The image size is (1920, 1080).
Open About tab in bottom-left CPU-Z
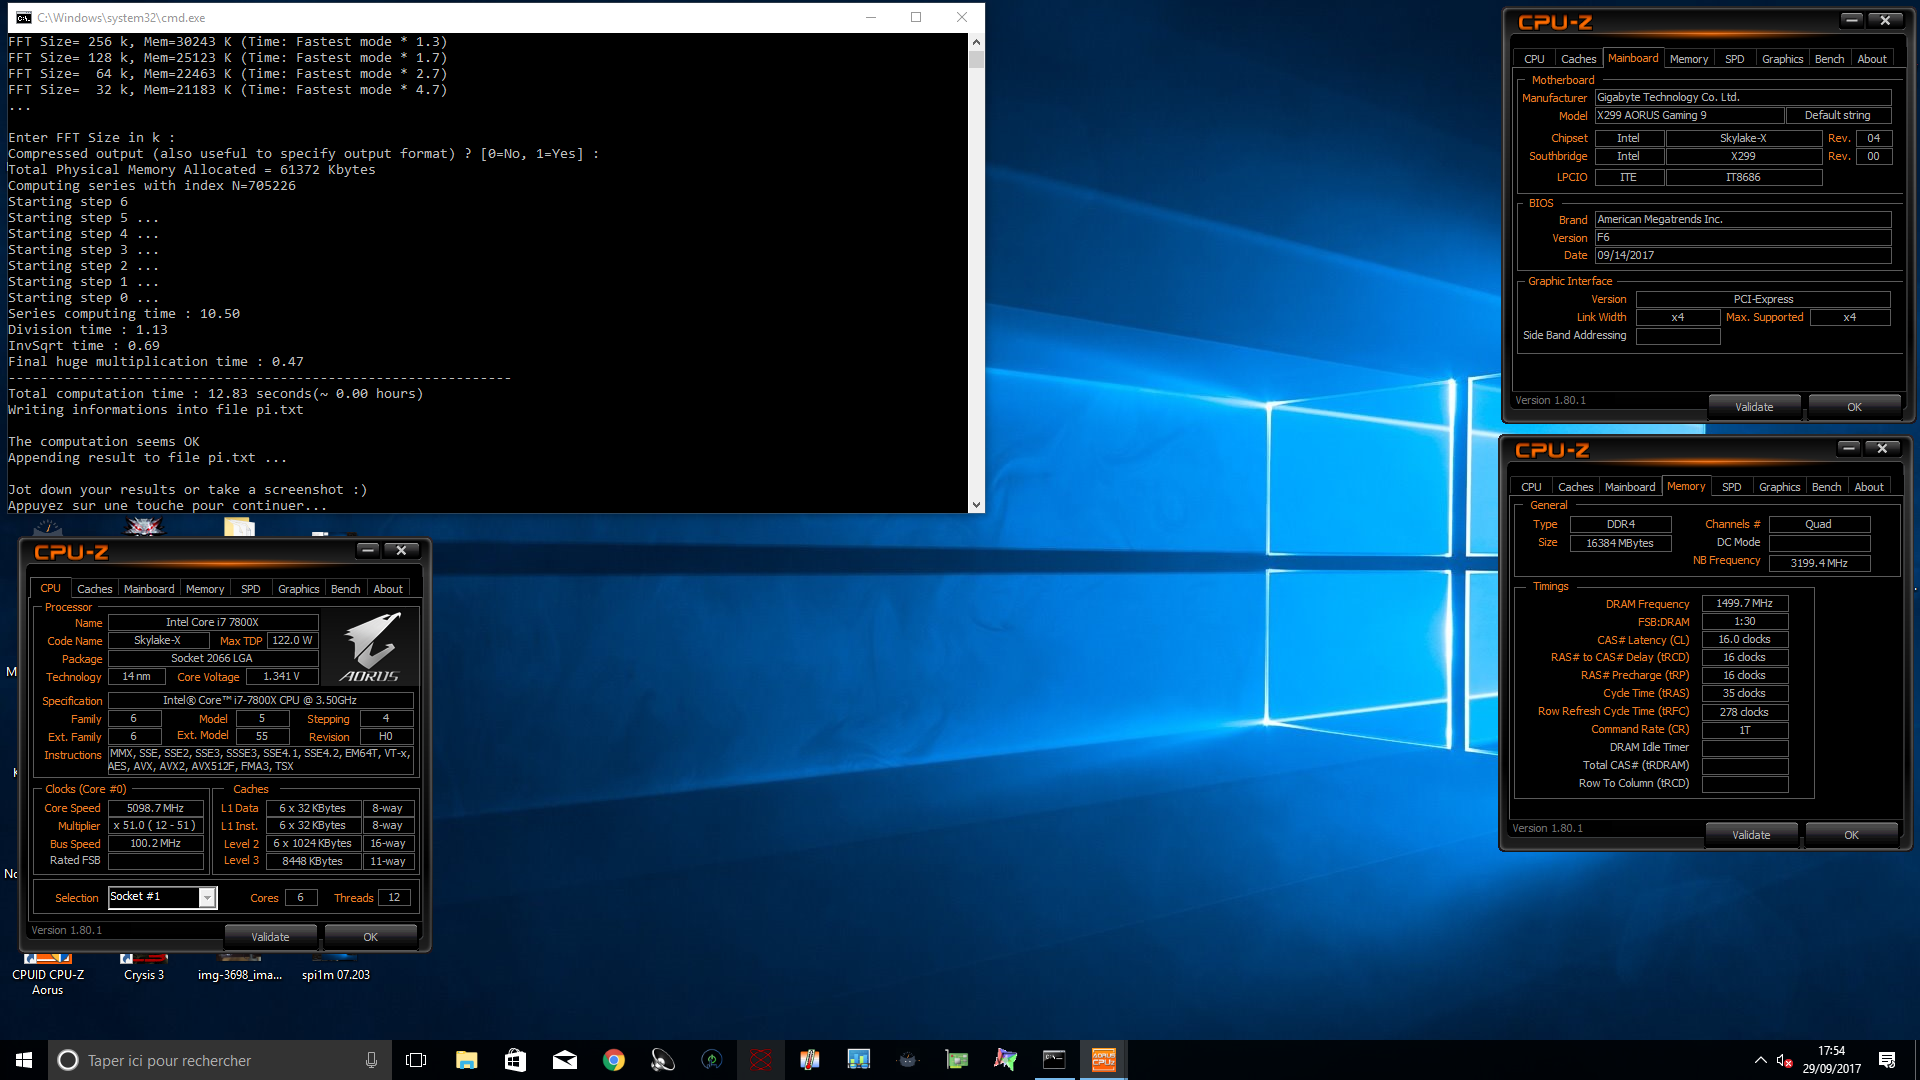point(388,589)
